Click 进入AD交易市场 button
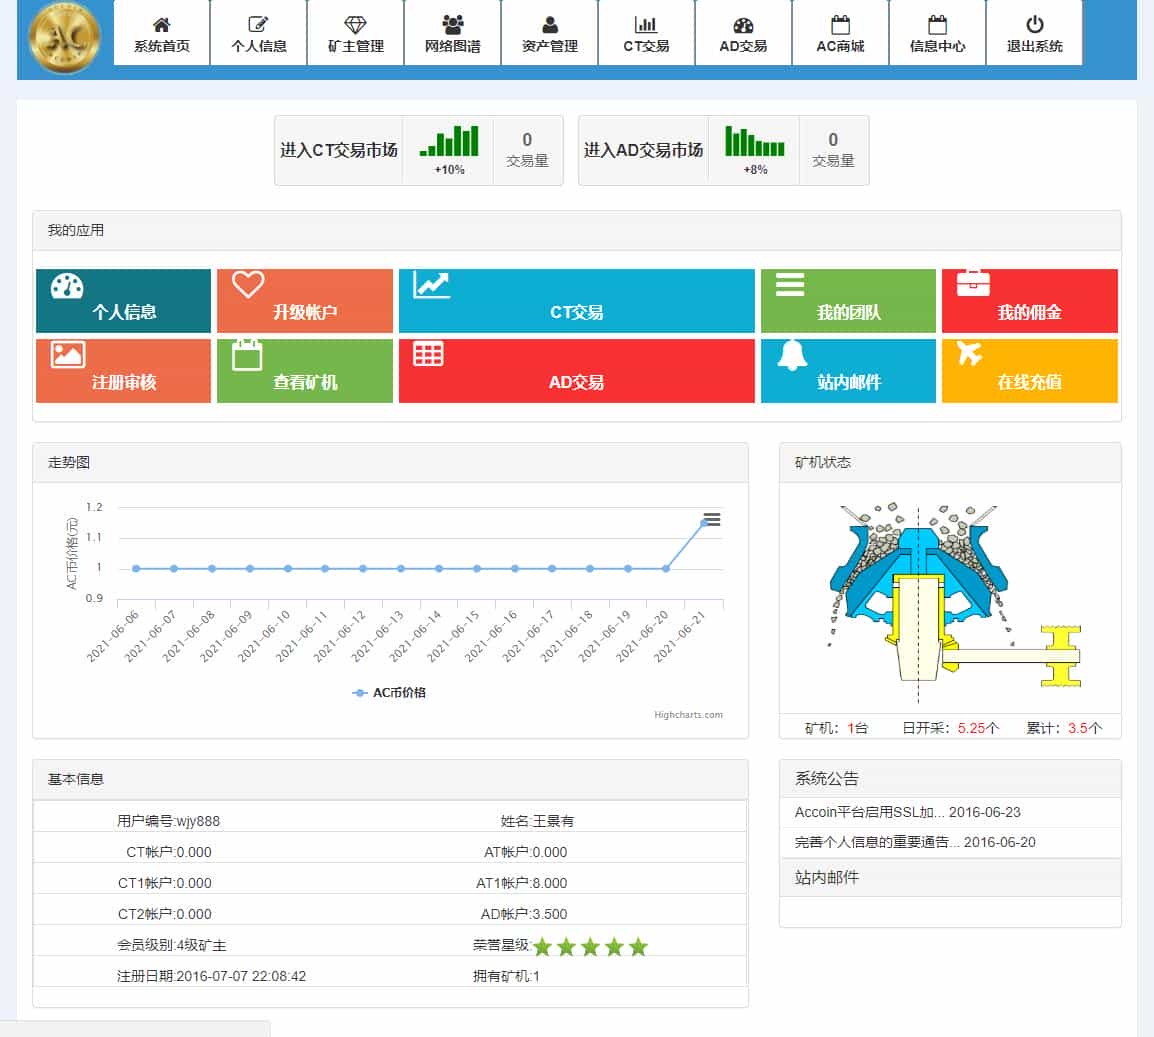This screenshot has width=1154, height=1037. tap(643, 150)
